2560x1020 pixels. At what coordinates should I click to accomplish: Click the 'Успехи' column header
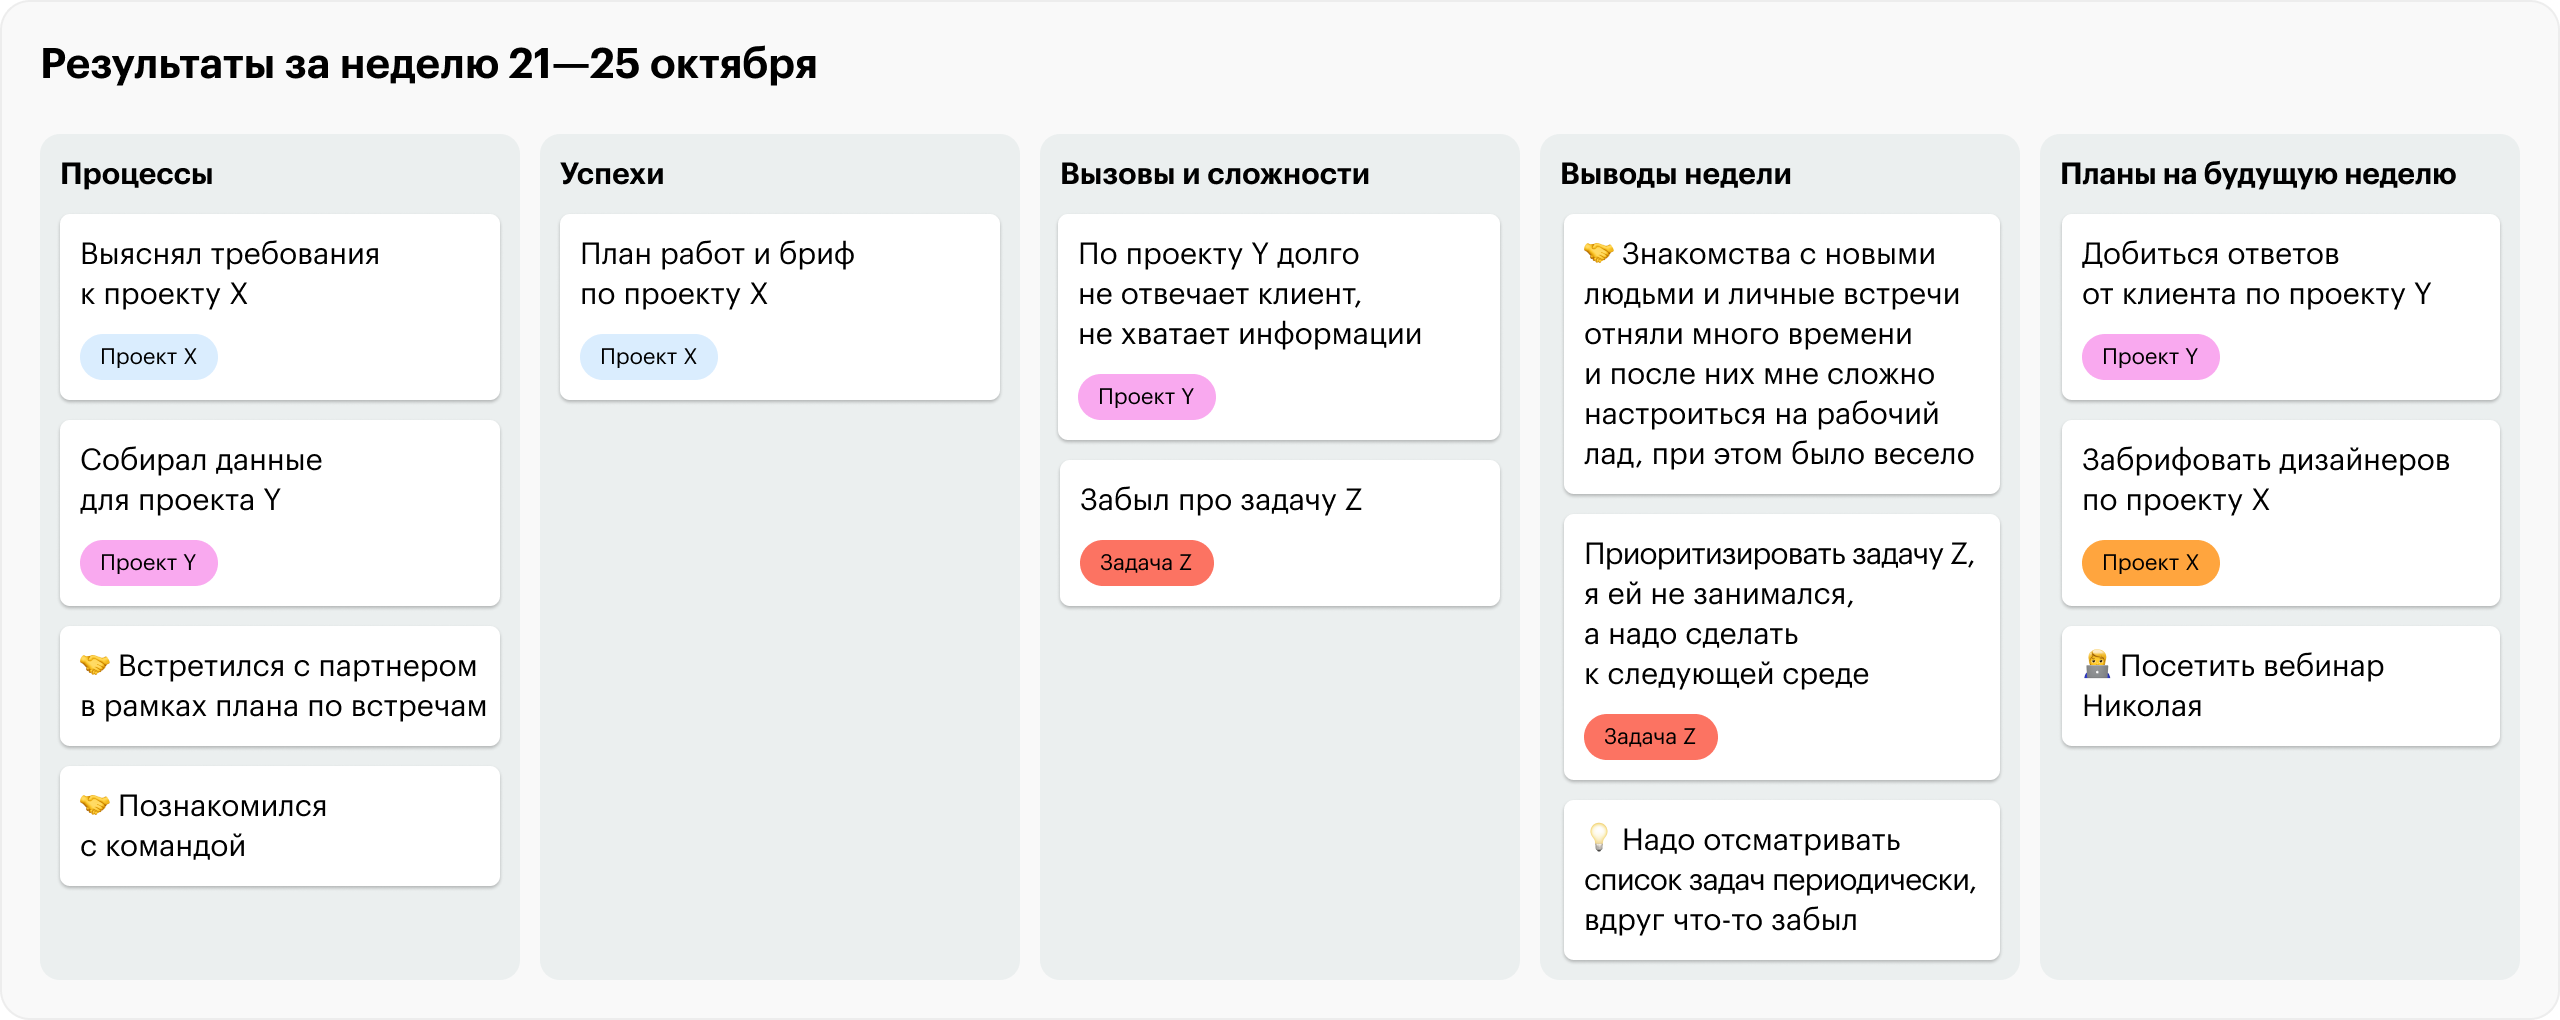612,174
